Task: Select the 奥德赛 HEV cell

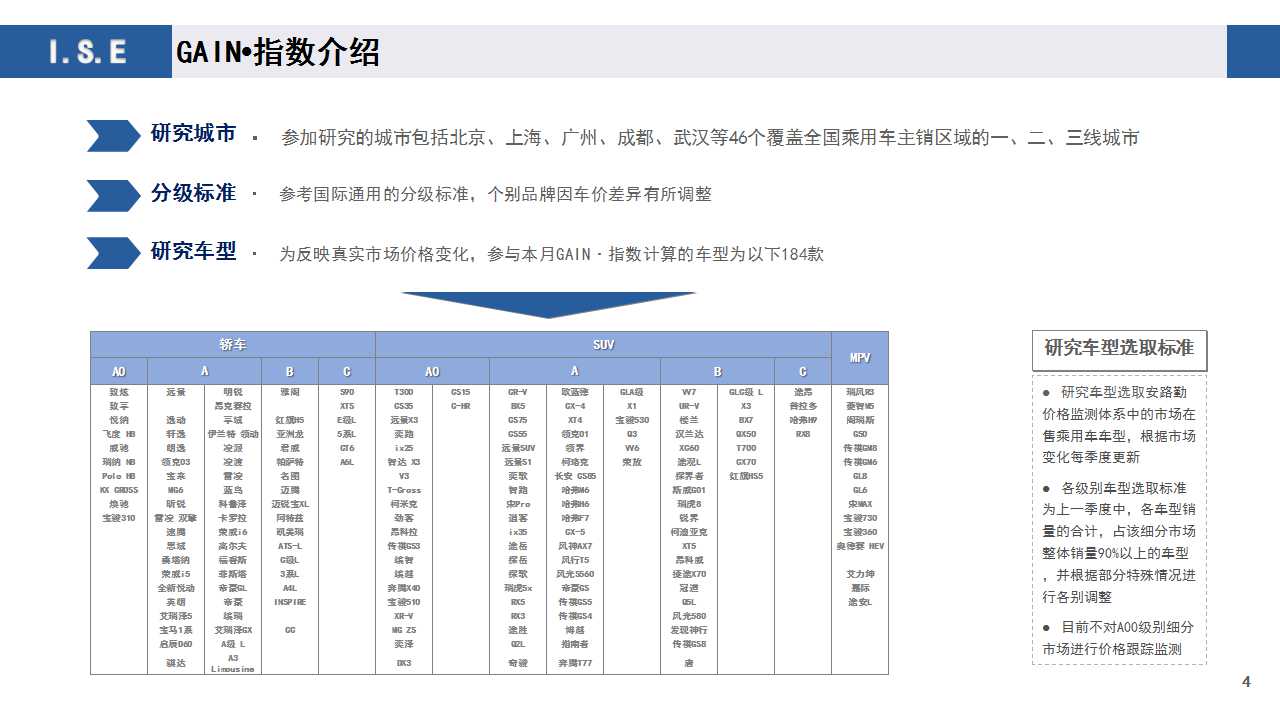Action: coord(860,547)
